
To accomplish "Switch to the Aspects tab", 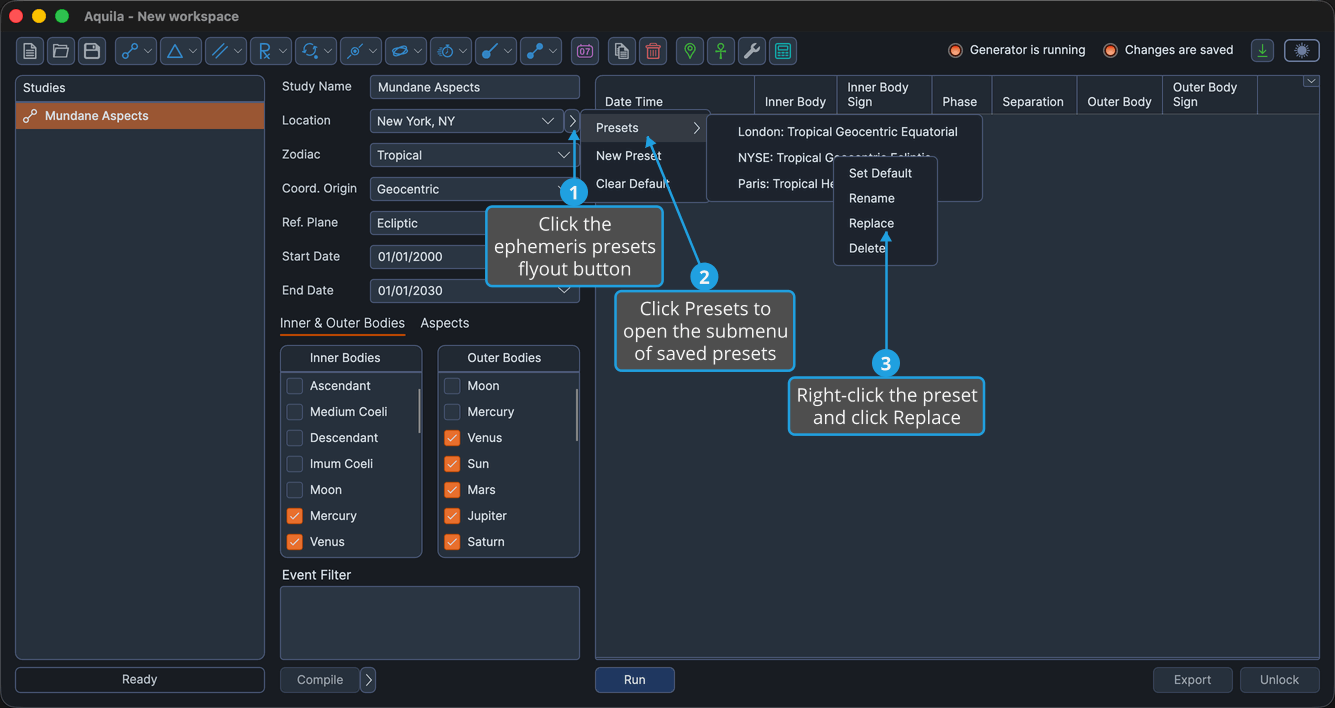I will pos(445,323).
